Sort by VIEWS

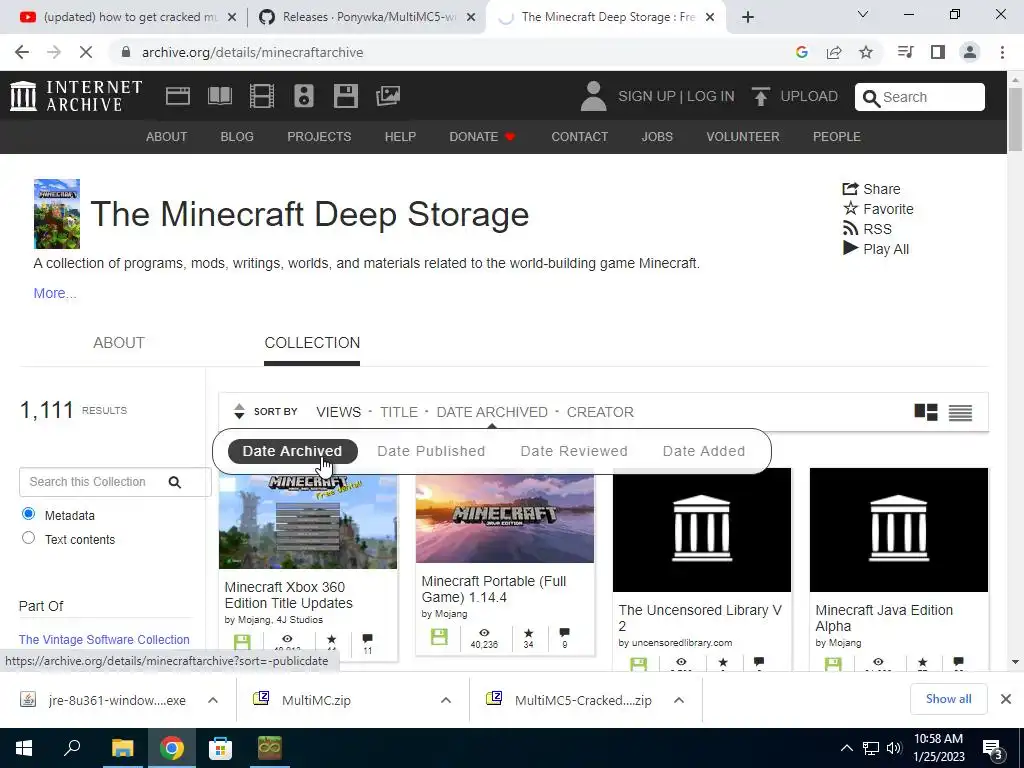[x=338, y=412]
